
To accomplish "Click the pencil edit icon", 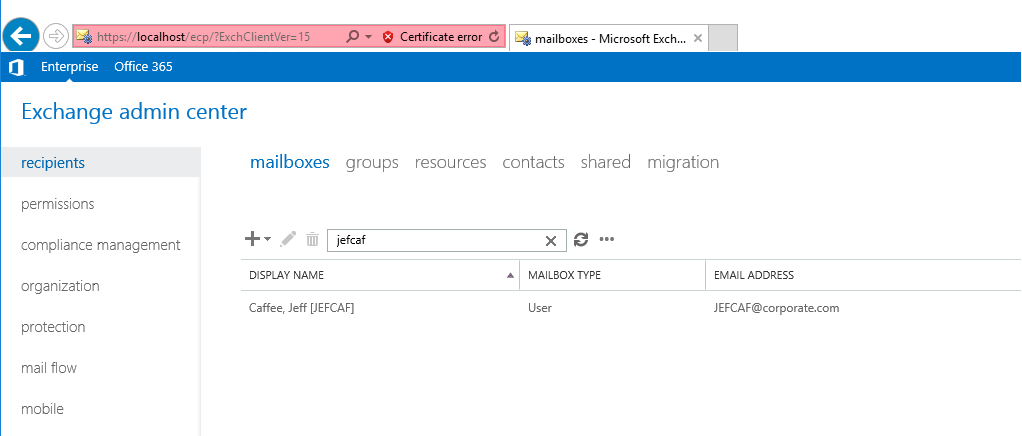I will point(288,240).
